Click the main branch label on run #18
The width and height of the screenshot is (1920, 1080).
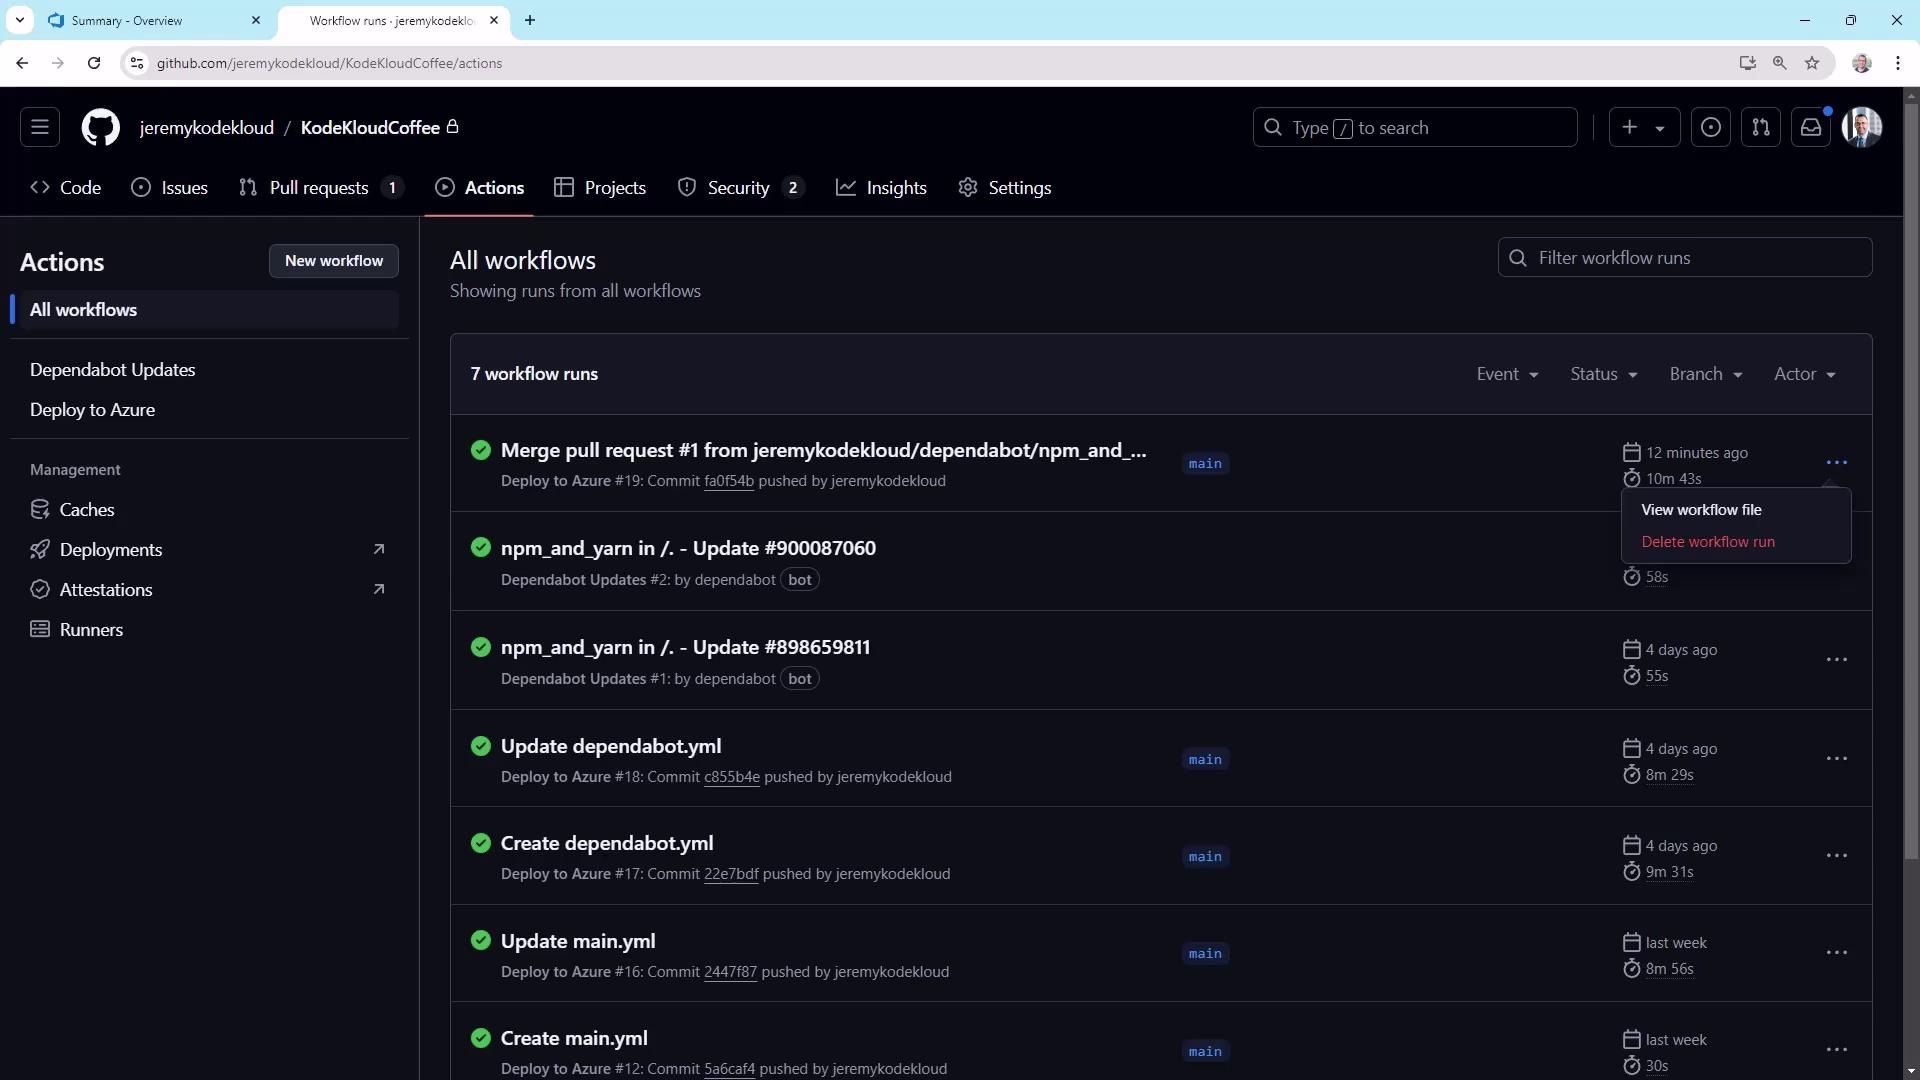pyautogui.click(x=1205, y=760)
